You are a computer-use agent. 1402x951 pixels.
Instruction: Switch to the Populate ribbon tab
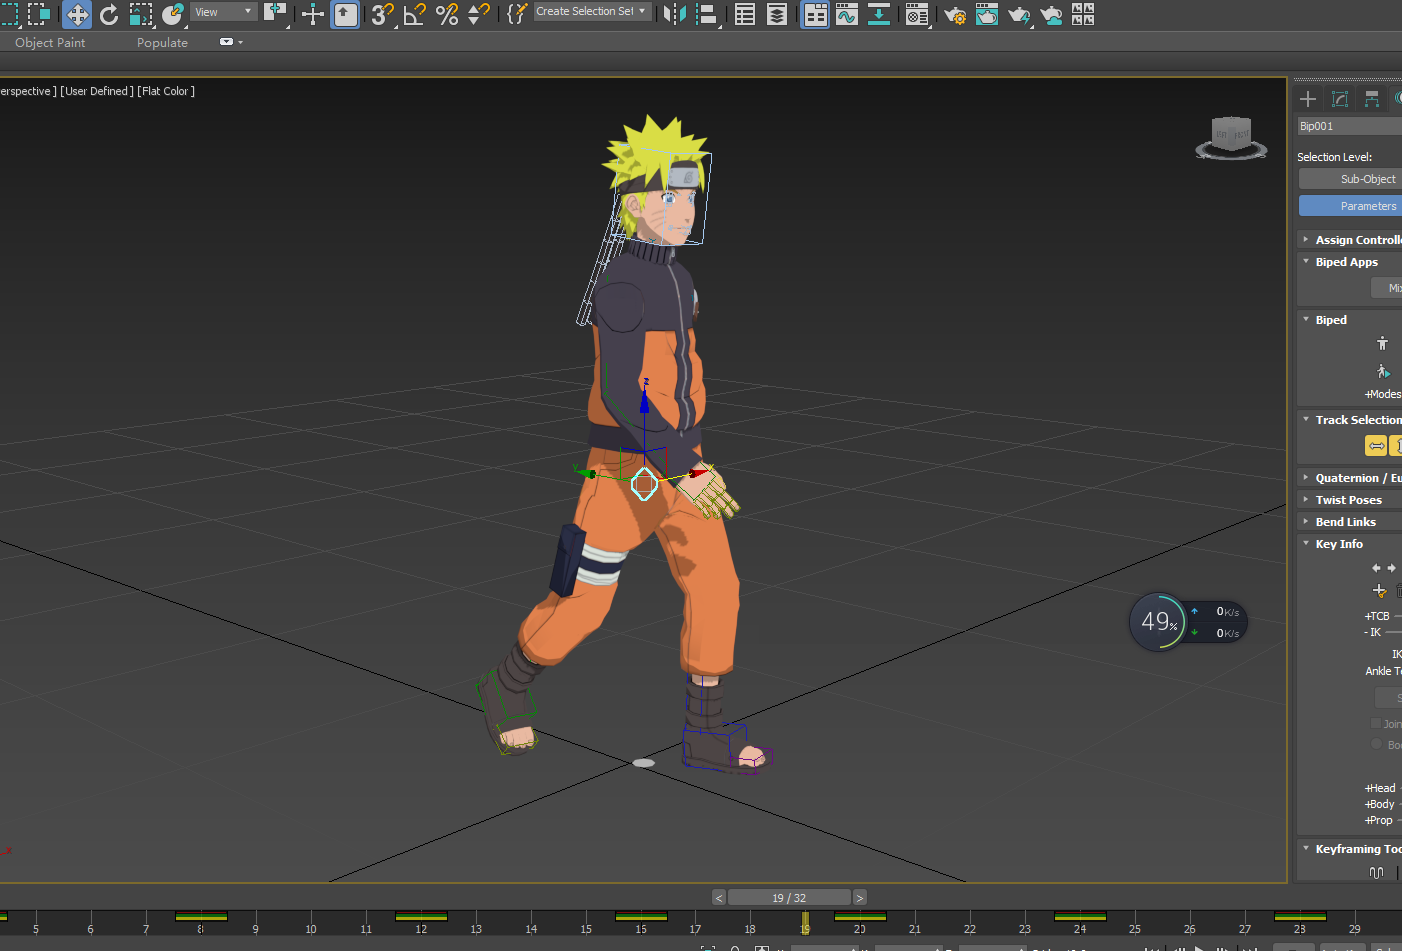coord(162,43)
